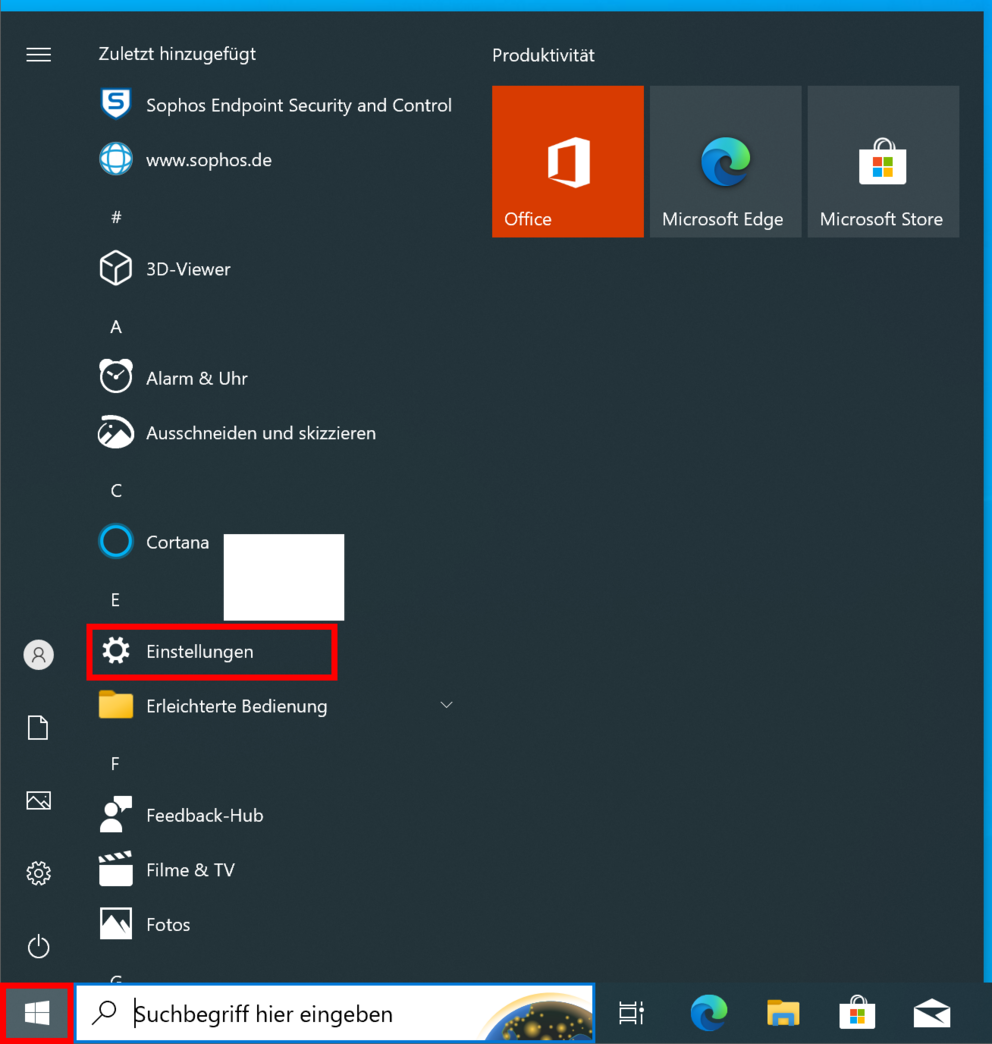Open Task View on the taskbar
The height and width of the screenshot is (1044, 992).
click(631, 1013)
